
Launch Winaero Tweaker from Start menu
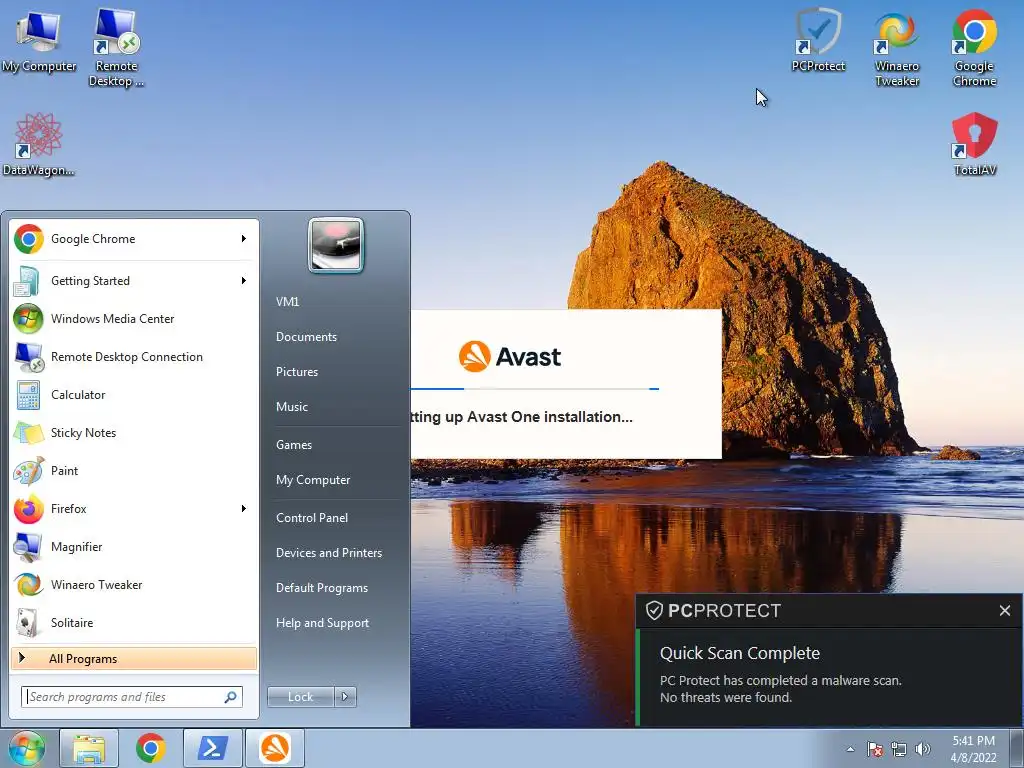[x=134, y=584]
